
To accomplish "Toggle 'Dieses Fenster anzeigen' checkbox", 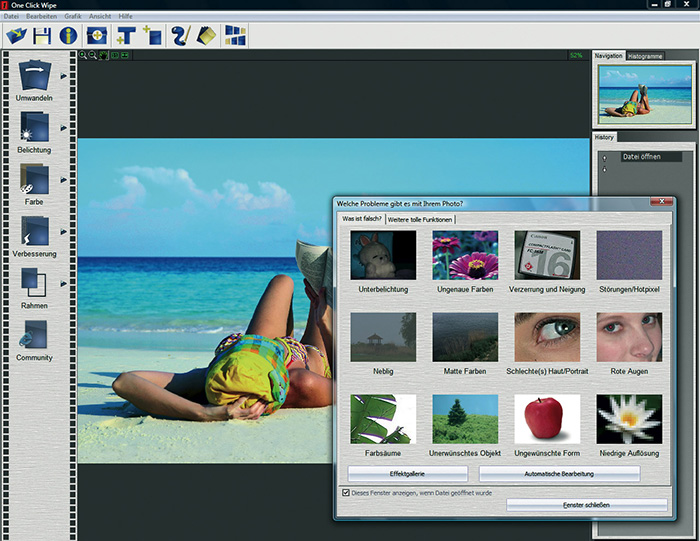I will pos(346,492).
